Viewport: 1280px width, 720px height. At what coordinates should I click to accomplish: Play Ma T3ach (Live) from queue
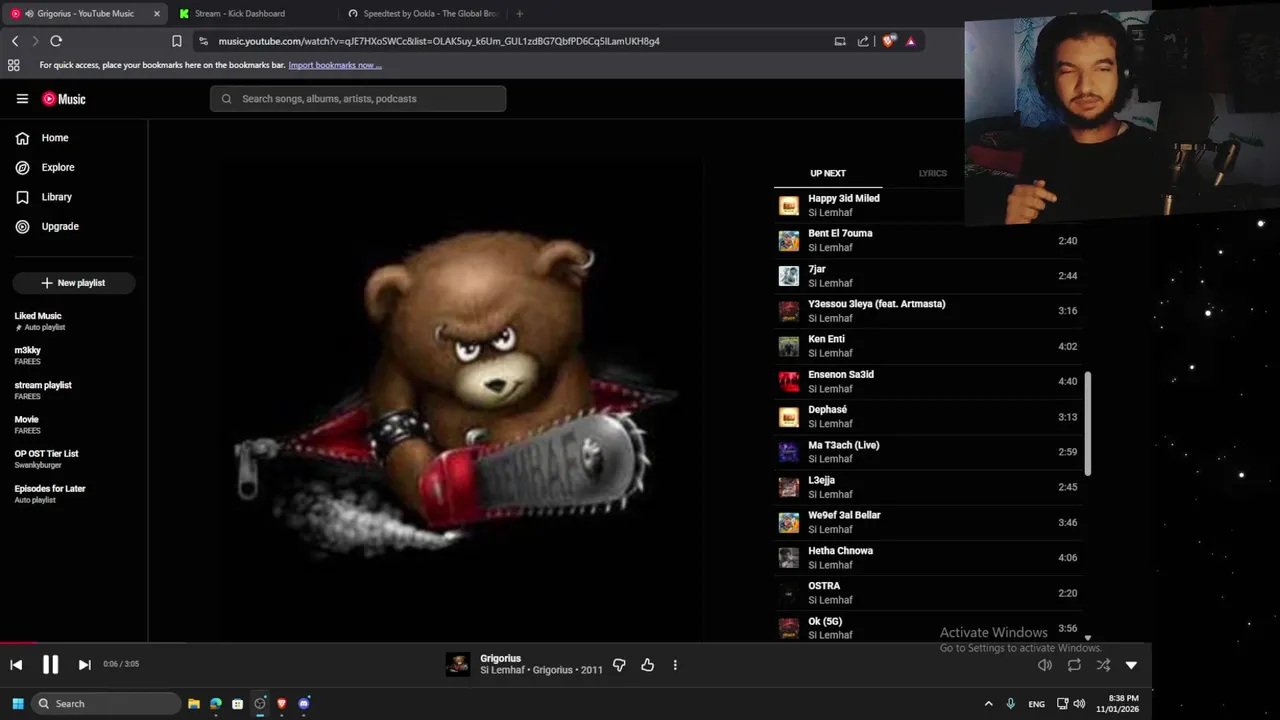pos(928,452)
